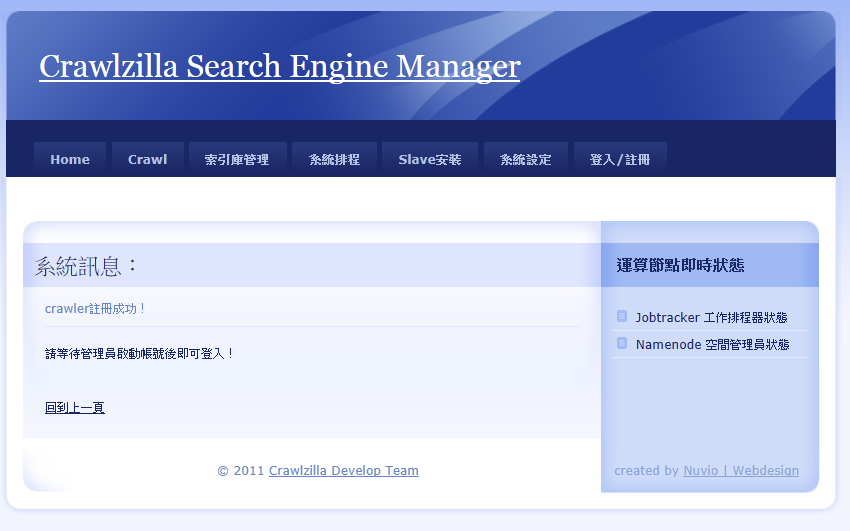The height and width of the screenshot is (531, 850).
Task: Open the Crawl menu tab
Action: click(147, 159)
